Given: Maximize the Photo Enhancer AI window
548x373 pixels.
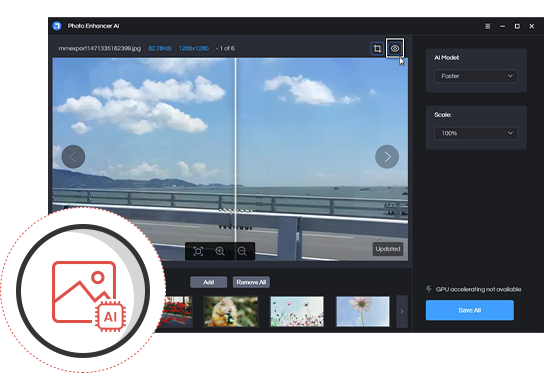Looking at the screenshot, I should pyautogui.click(x=517, y=26).
